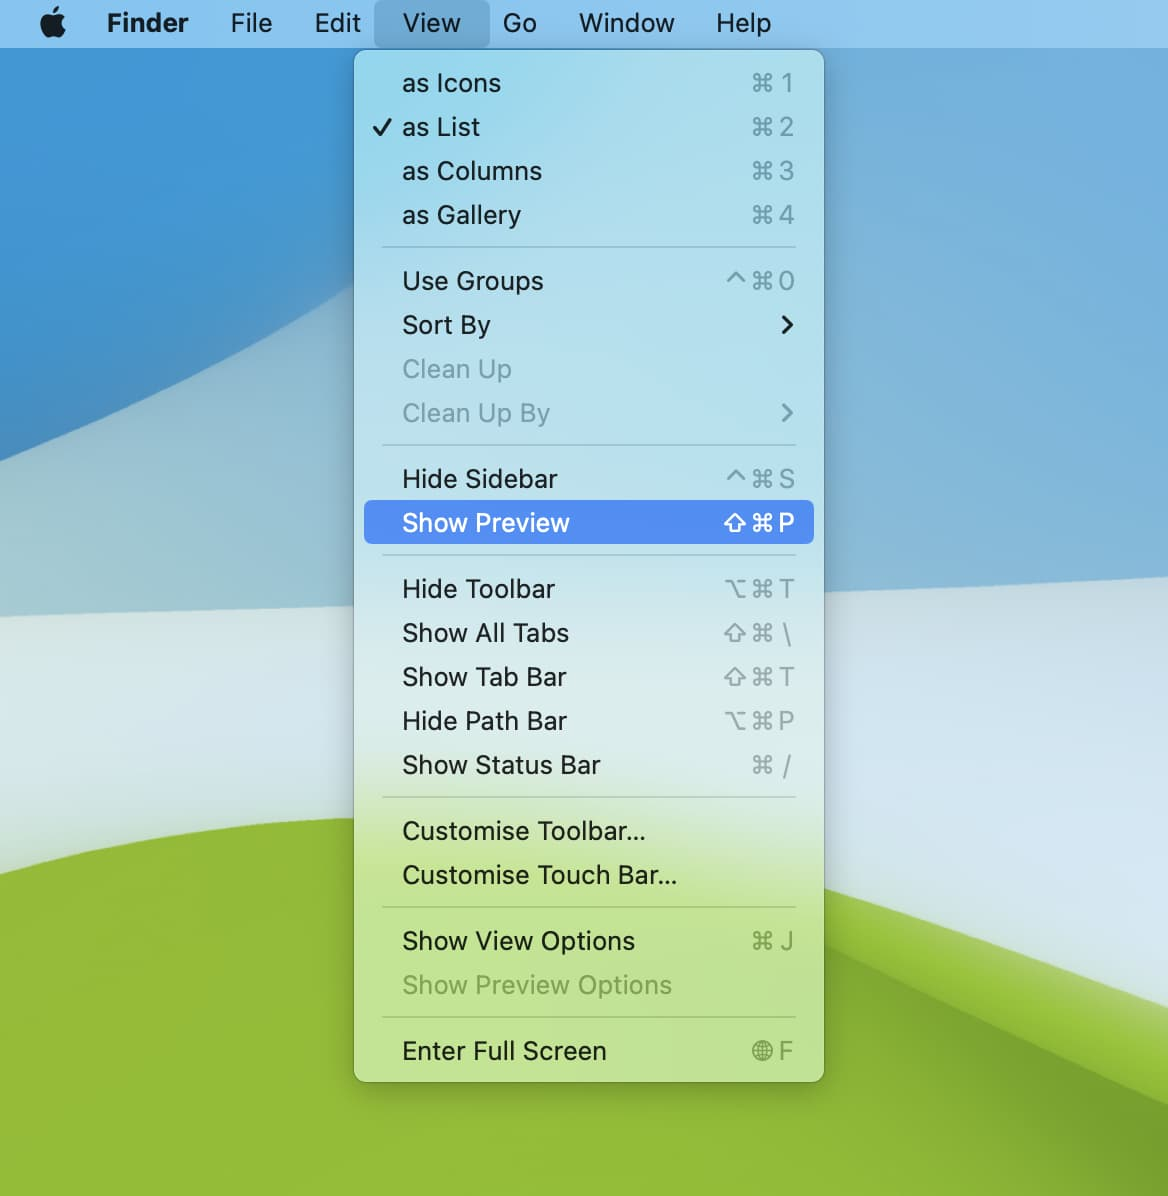Choose Hide Toolbar
The image size is (1168, 1196).
click(589, 589)
